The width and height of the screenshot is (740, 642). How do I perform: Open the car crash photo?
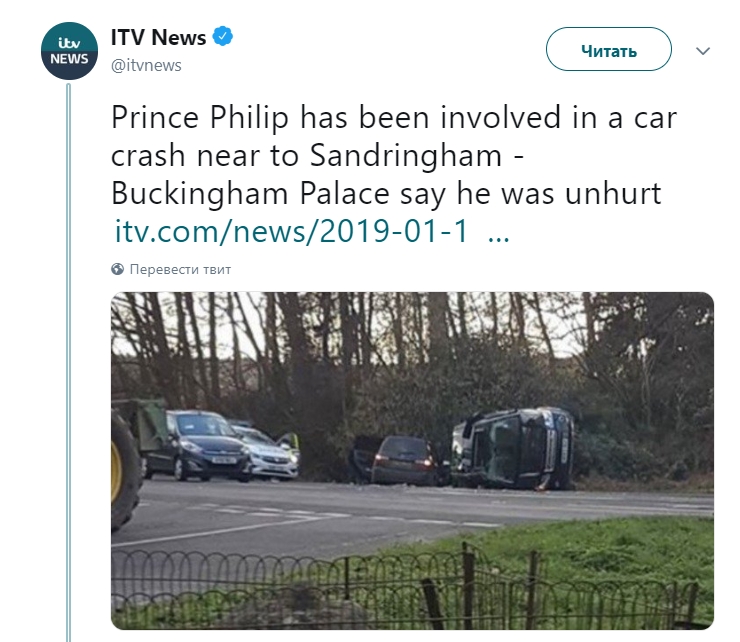click(x=412, y=460)
